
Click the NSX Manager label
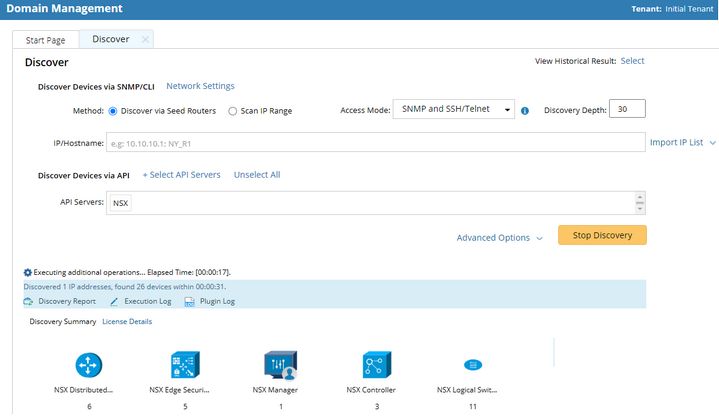pos(275,390)
